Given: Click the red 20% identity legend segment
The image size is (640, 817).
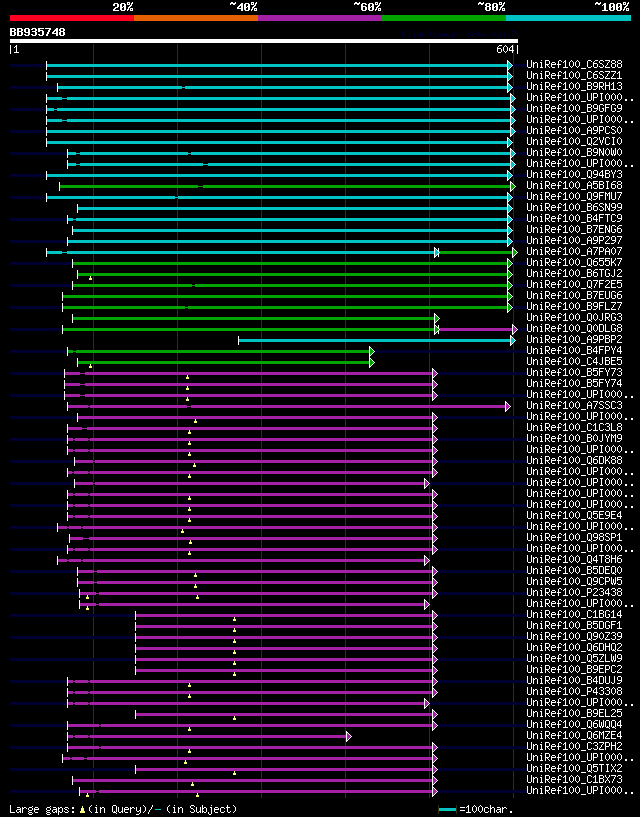Looking at the screenshot, I should pyautogui.click(x=72, y=18).
